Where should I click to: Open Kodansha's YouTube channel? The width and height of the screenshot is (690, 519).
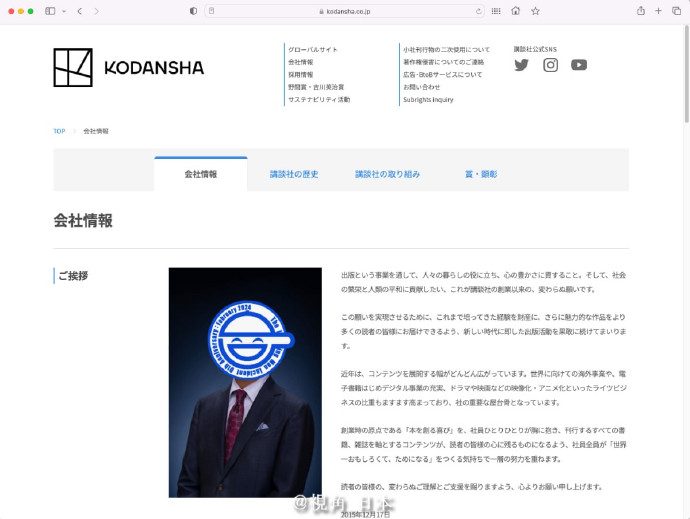pos(579,65)
